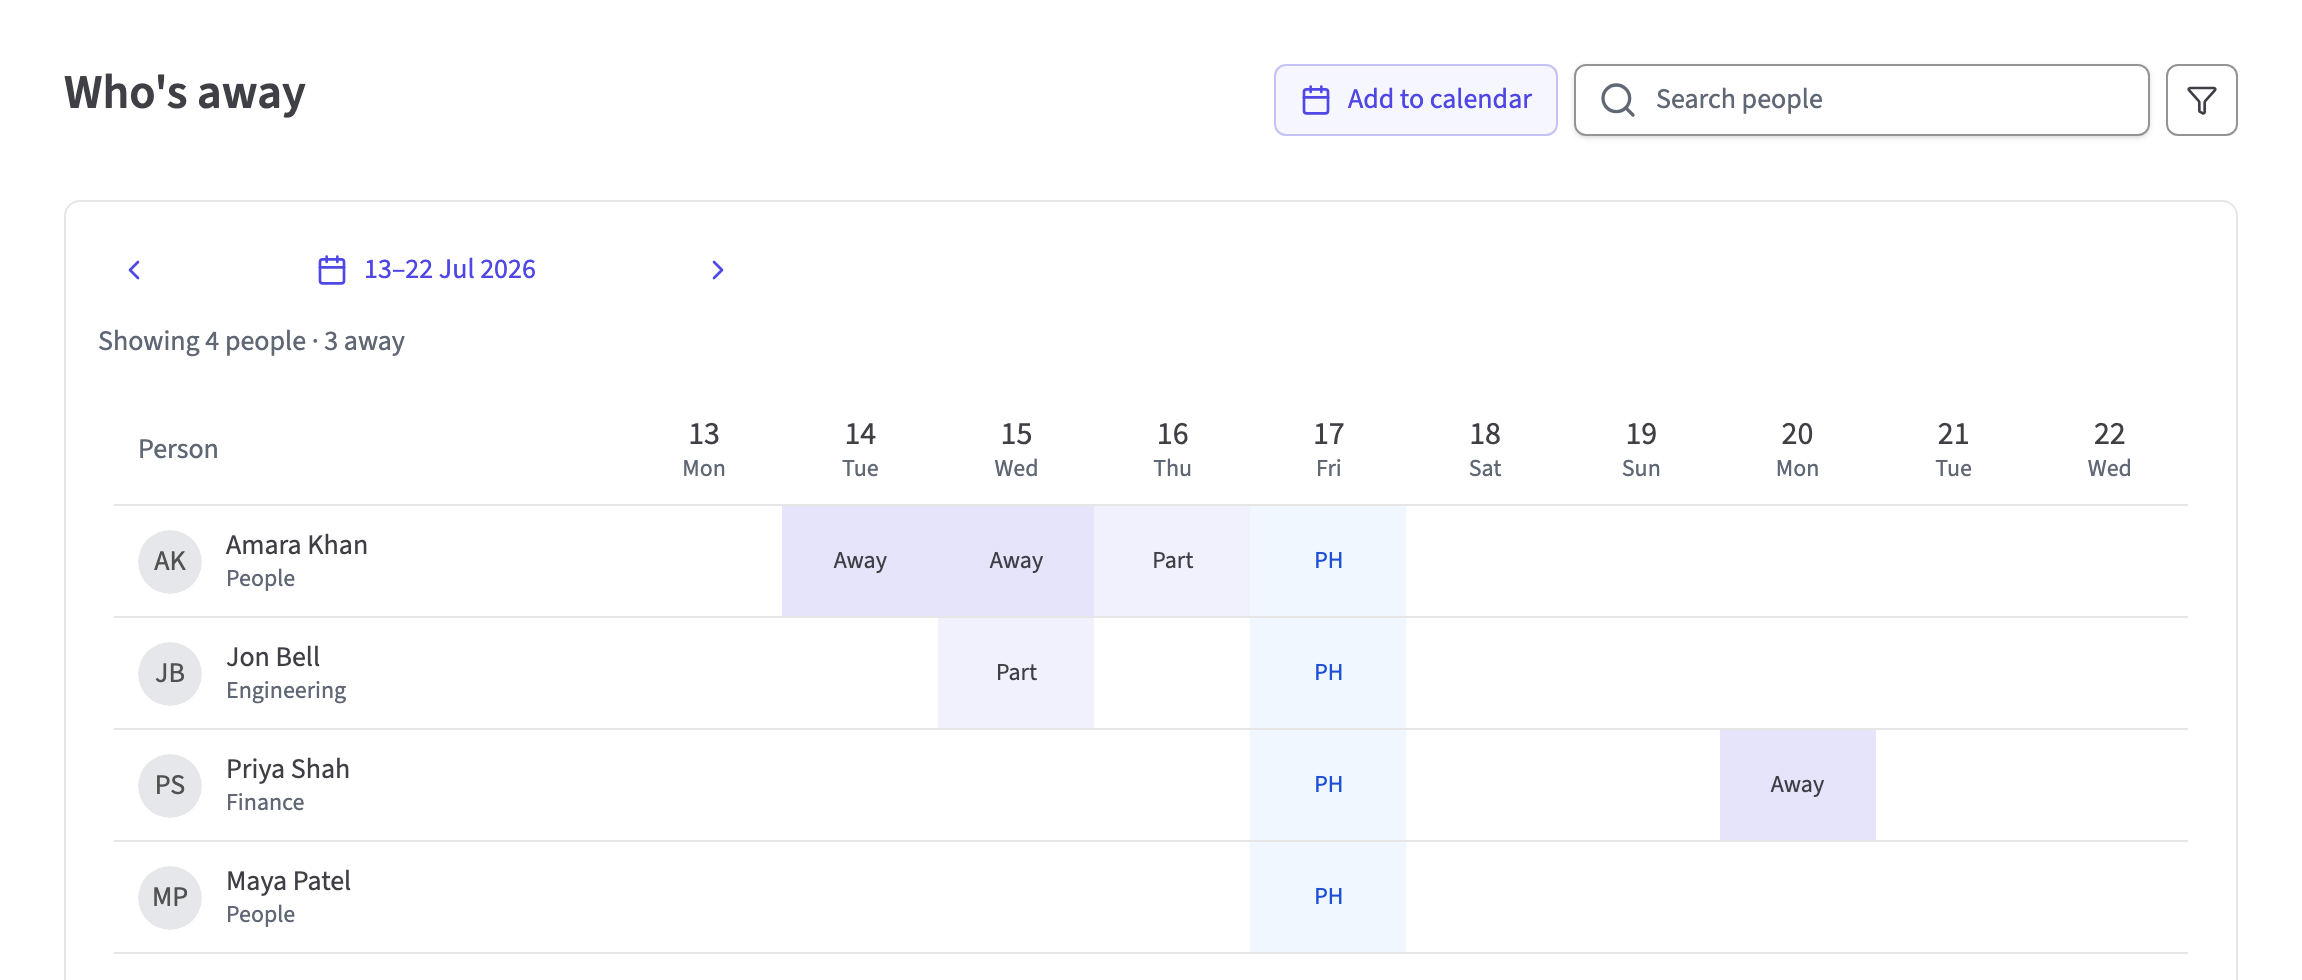Click the 18 Sat column header
This screenshot has width=2302, height=980.
click(x=1485, y=449)
